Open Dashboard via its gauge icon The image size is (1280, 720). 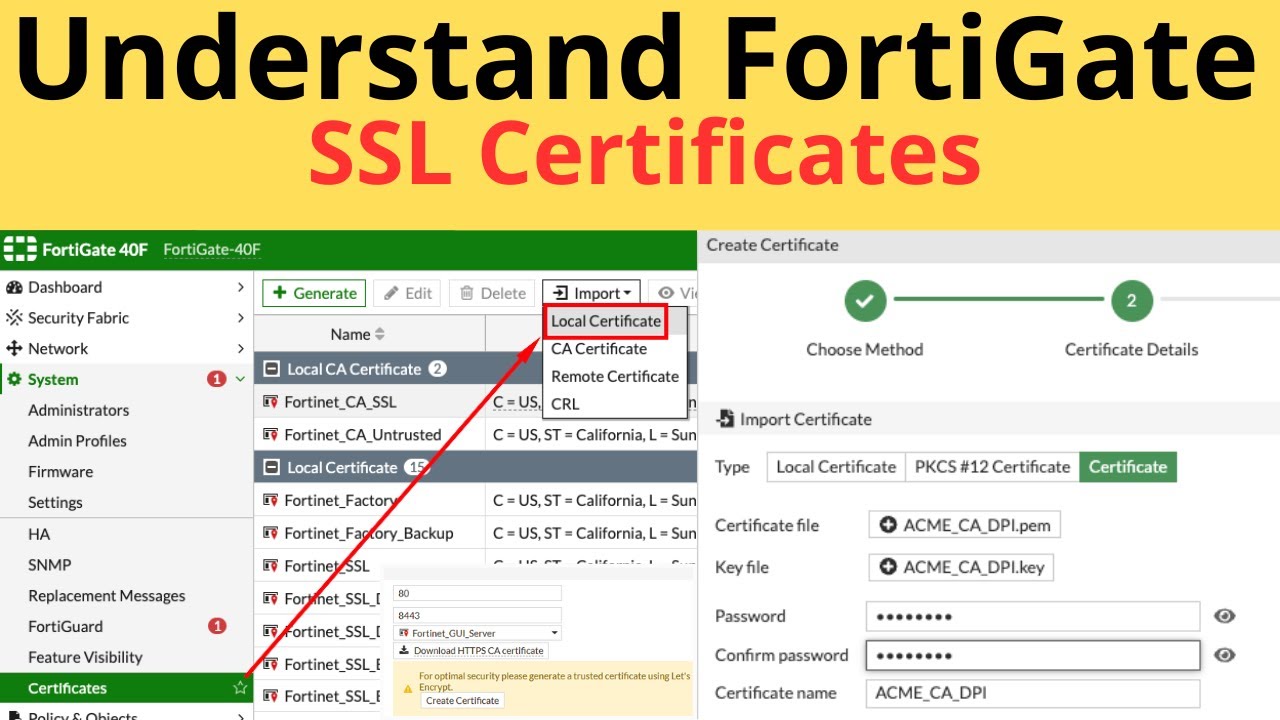(14, 287)
